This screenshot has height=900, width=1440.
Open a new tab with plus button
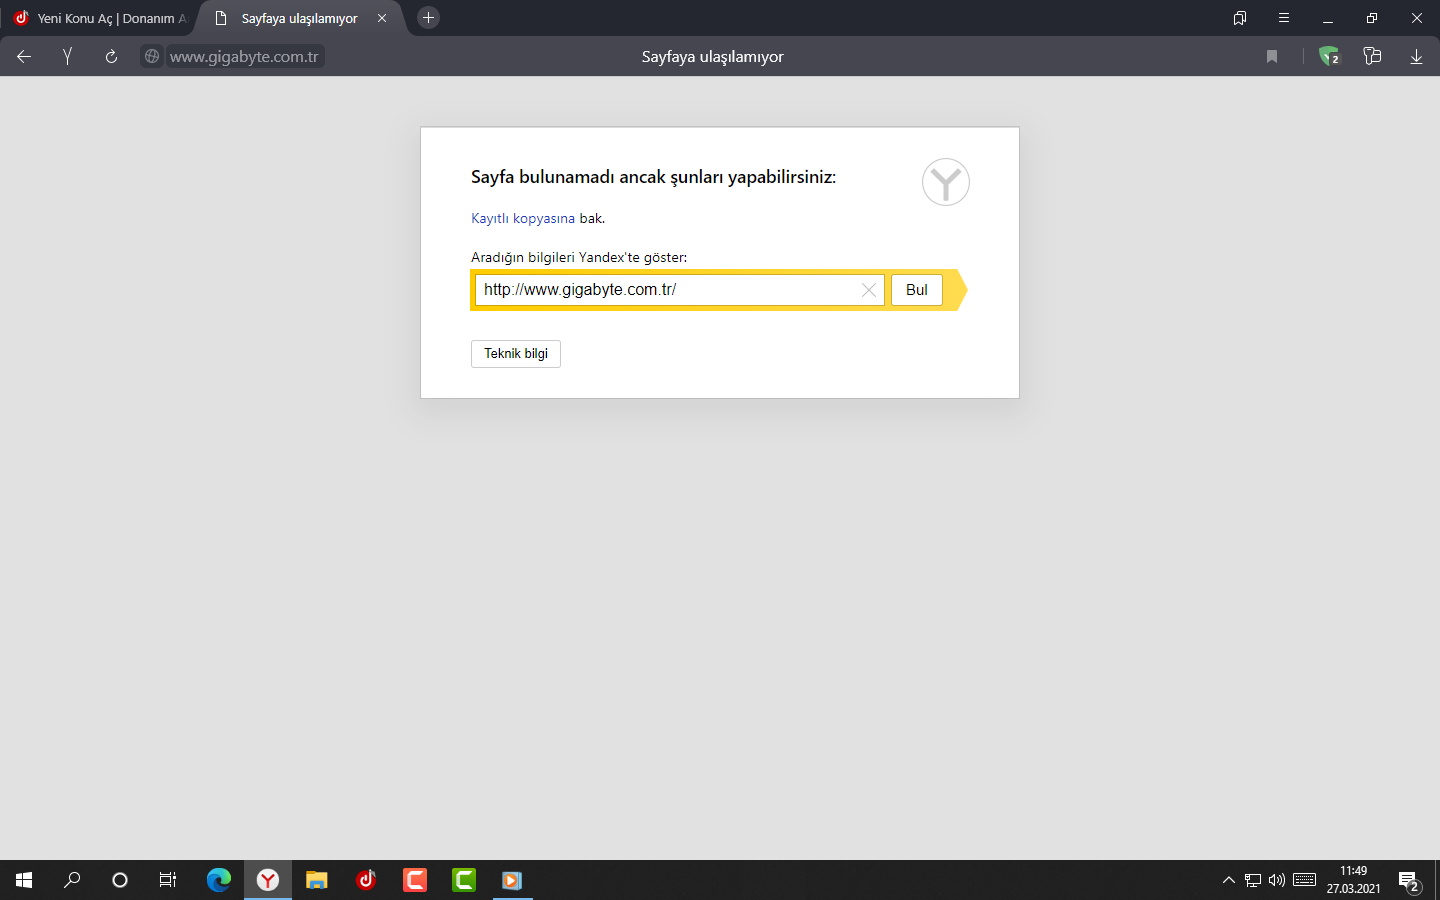[428, 18]
